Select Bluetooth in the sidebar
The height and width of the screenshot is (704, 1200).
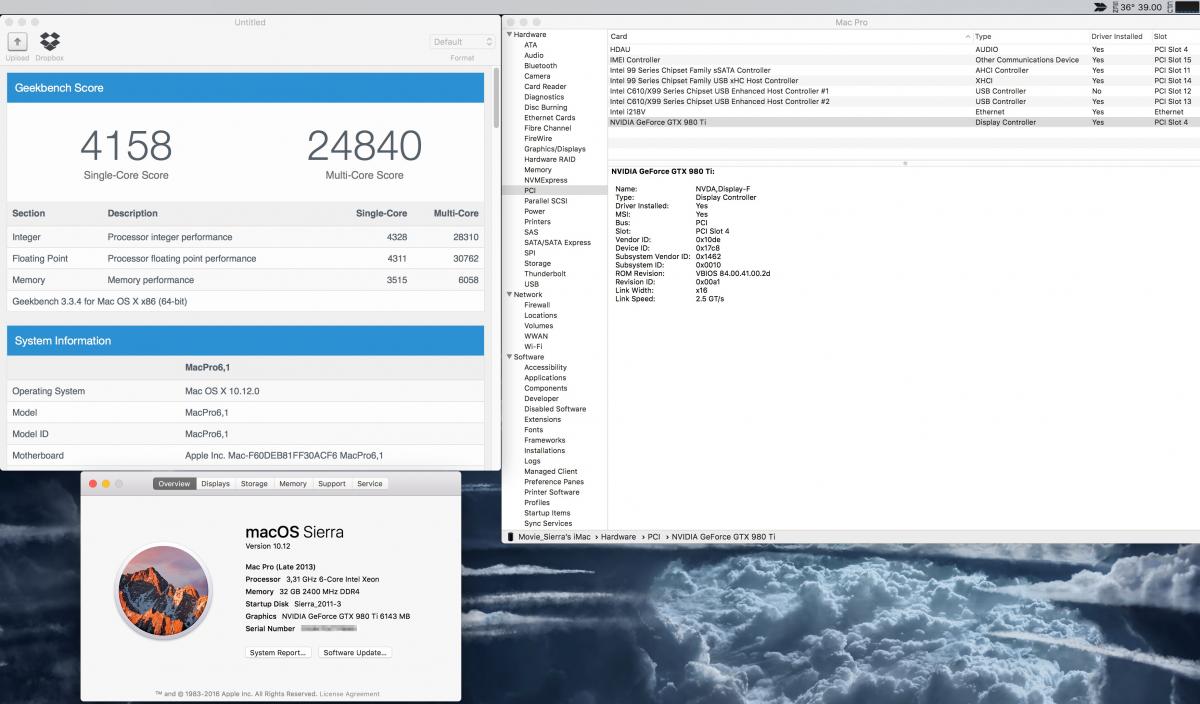541,66
